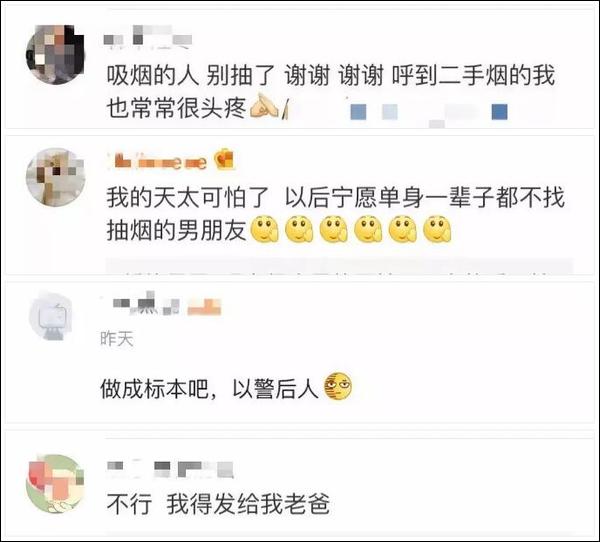Screen dimensions: 600x542
Task: Open the watermelon-colored avatar of last commenter
Action: pos(55,484)
